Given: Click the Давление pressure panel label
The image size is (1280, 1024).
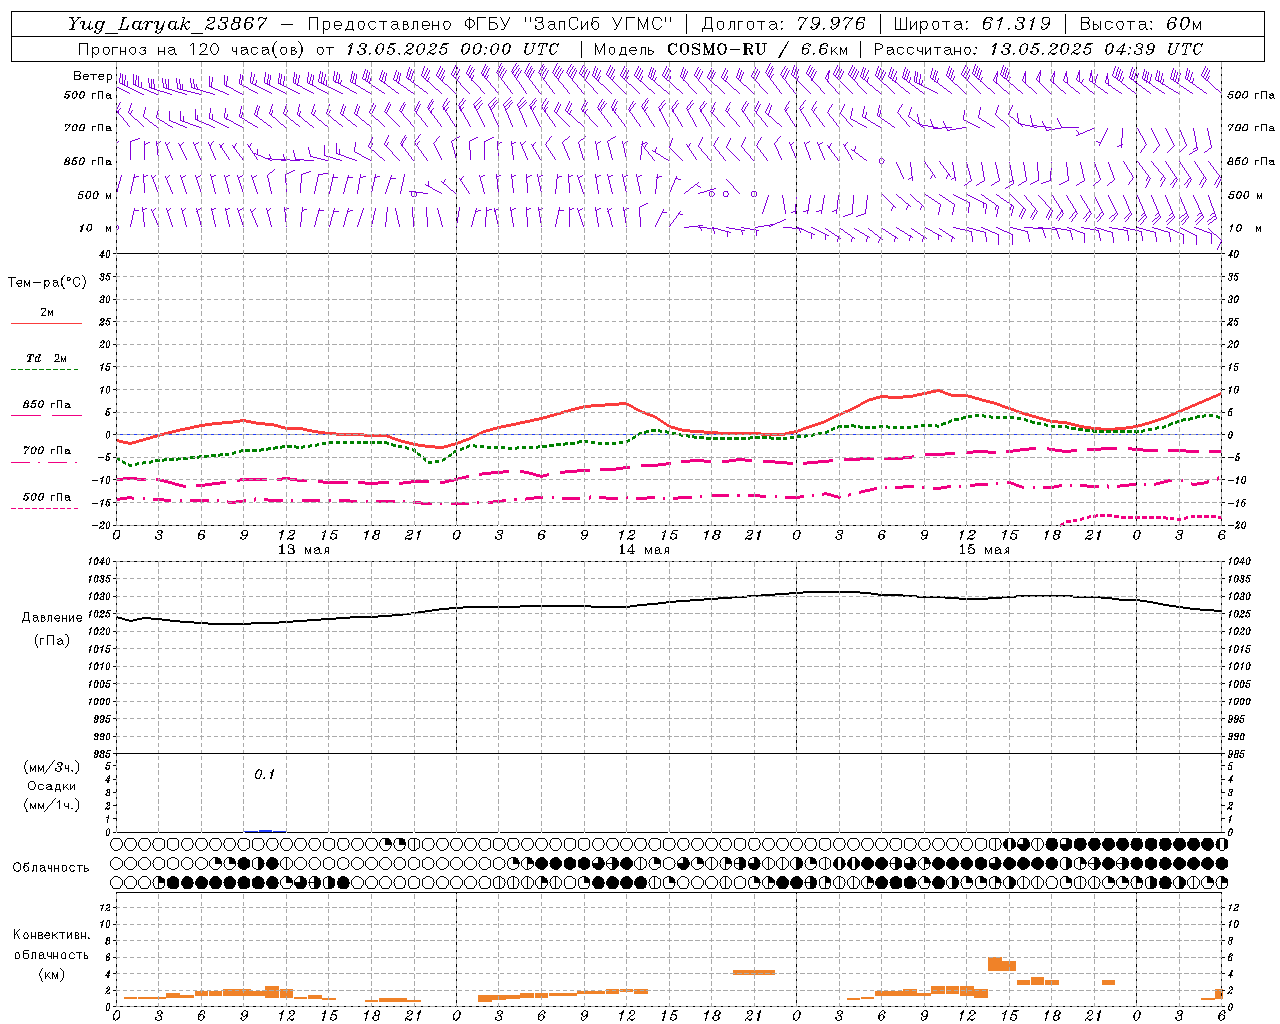Looking at the screenshot, I should [52, 618].
